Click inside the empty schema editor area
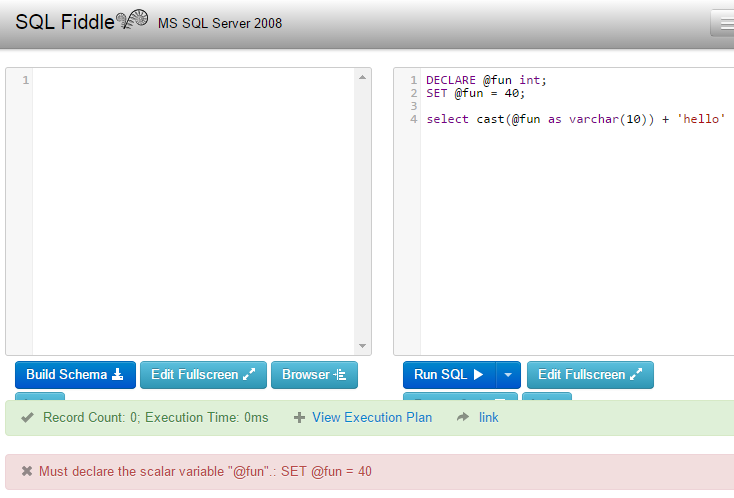The width and height of the screenshot is (734, 498). tap(193, 211)
